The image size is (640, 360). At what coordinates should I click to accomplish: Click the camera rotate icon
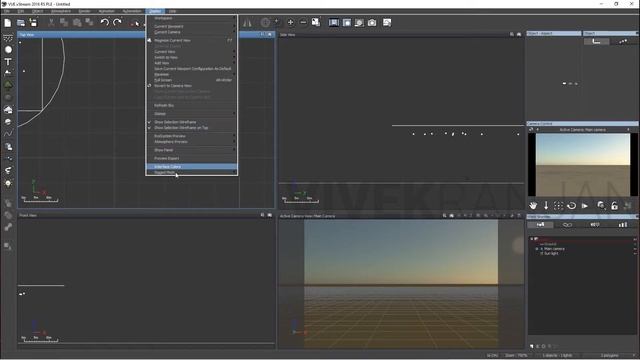571,205
